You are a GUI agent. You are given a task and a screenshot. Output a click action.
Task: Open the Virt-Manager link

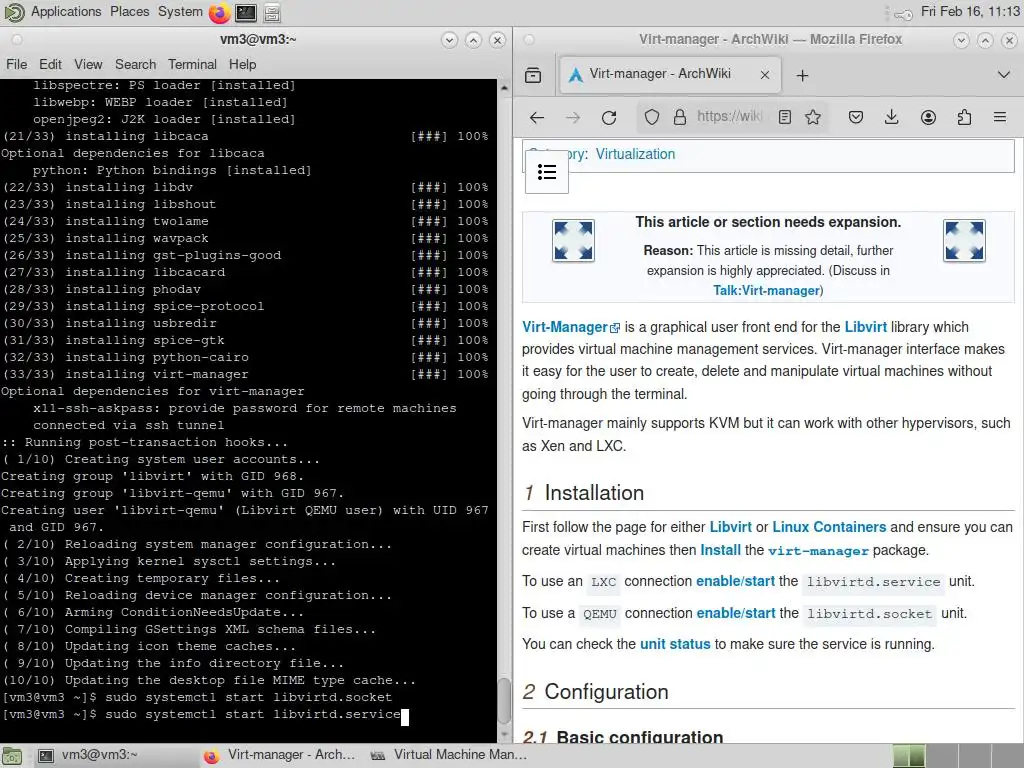tap(565, 327)
